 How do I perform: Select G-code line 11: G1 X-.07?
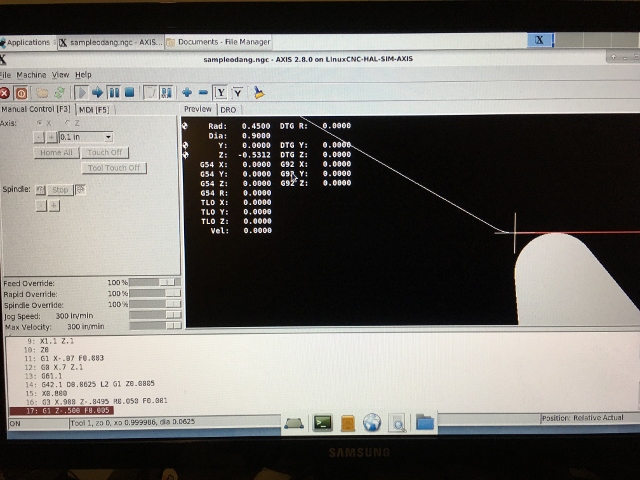pos(64,358)
